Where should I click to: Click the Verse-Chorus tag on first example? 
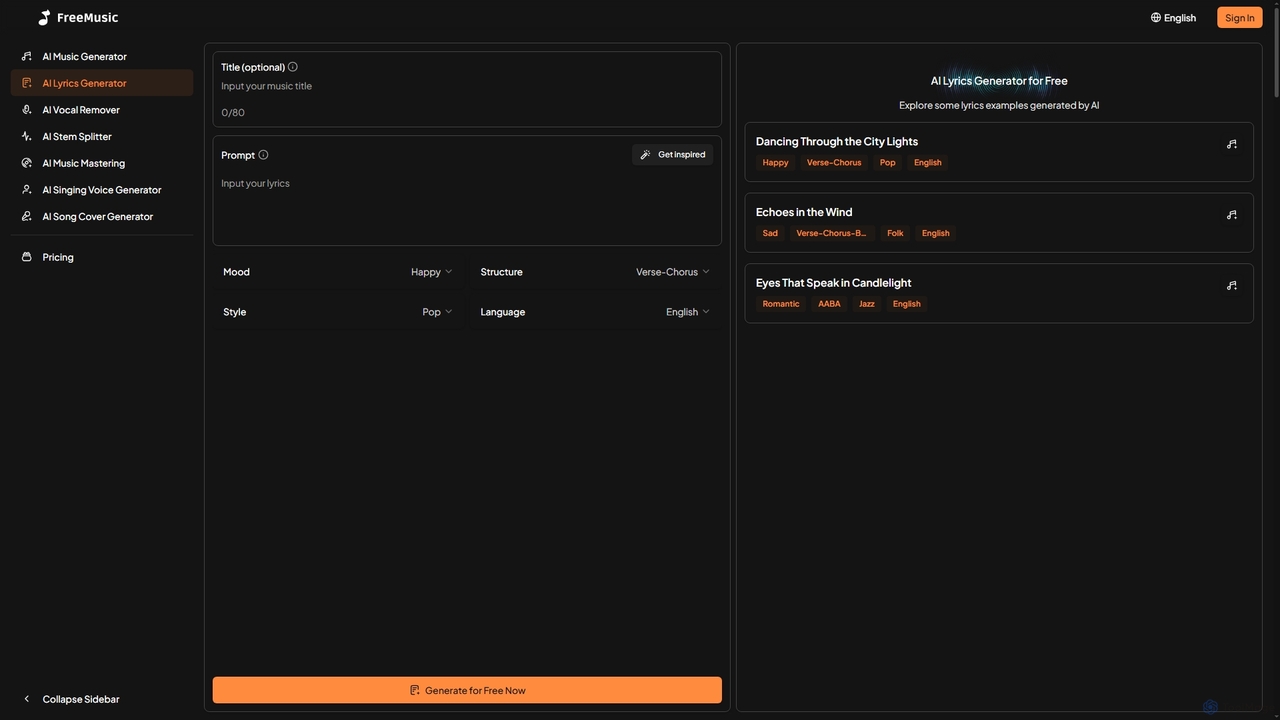click(x=834, y=163)
